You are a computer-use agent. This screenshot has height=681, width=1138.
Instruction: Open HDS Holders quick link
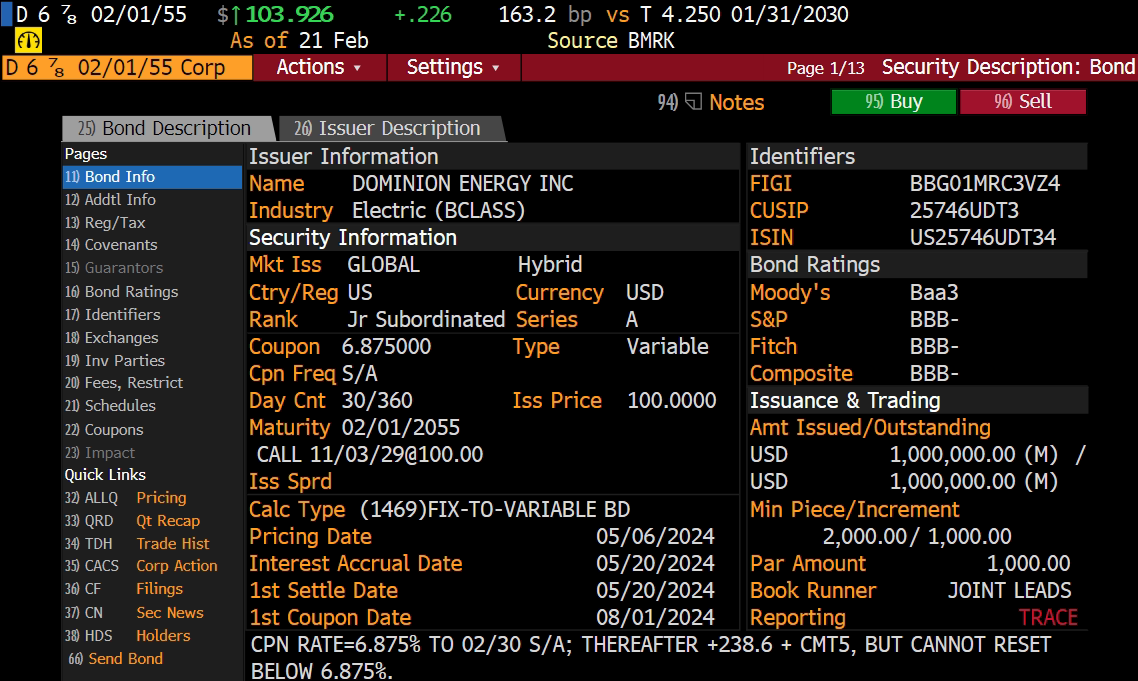[x=128, y=636]
